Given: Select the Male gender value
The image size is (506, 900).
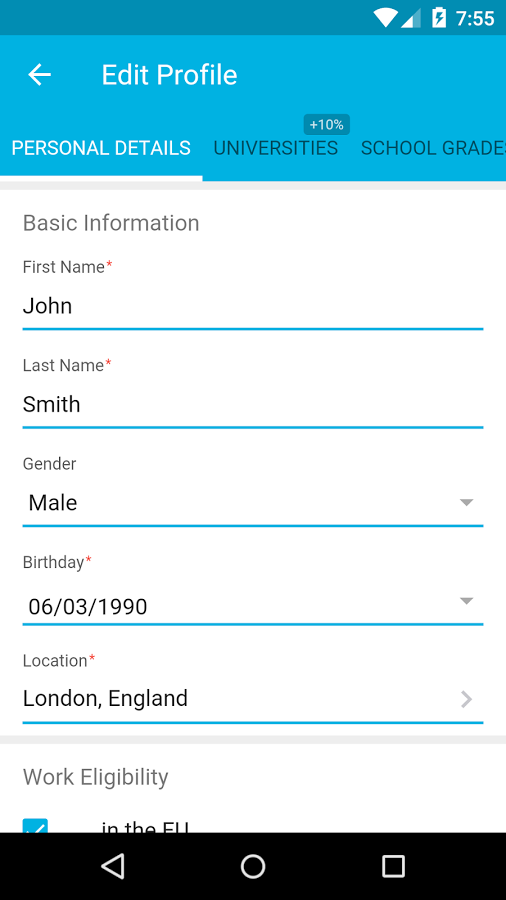Looking at the screenshot, I should pos(53,503).
